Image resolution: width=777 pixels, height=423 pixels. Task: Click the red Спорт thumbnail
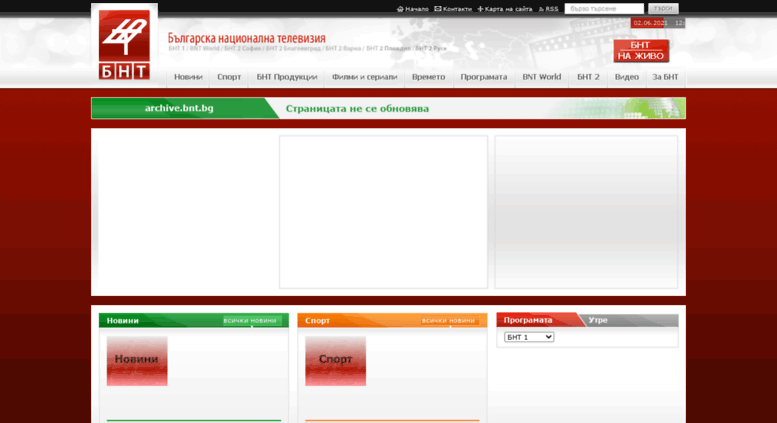[x=335, y=361]
